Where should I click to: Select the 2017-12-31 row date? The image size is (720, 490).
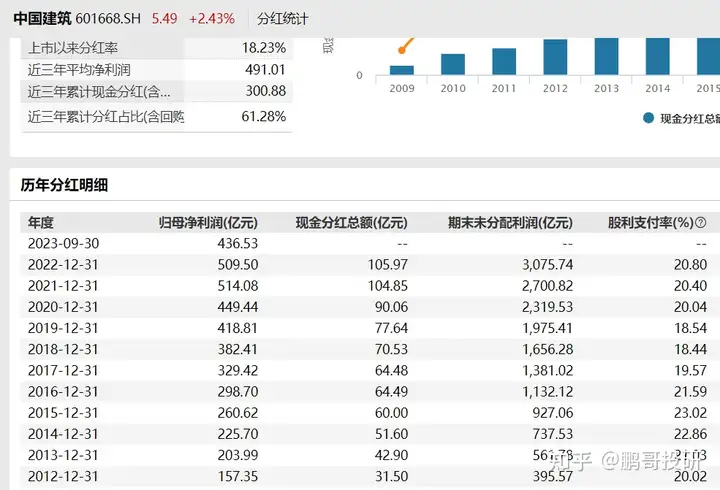point(63,370)
